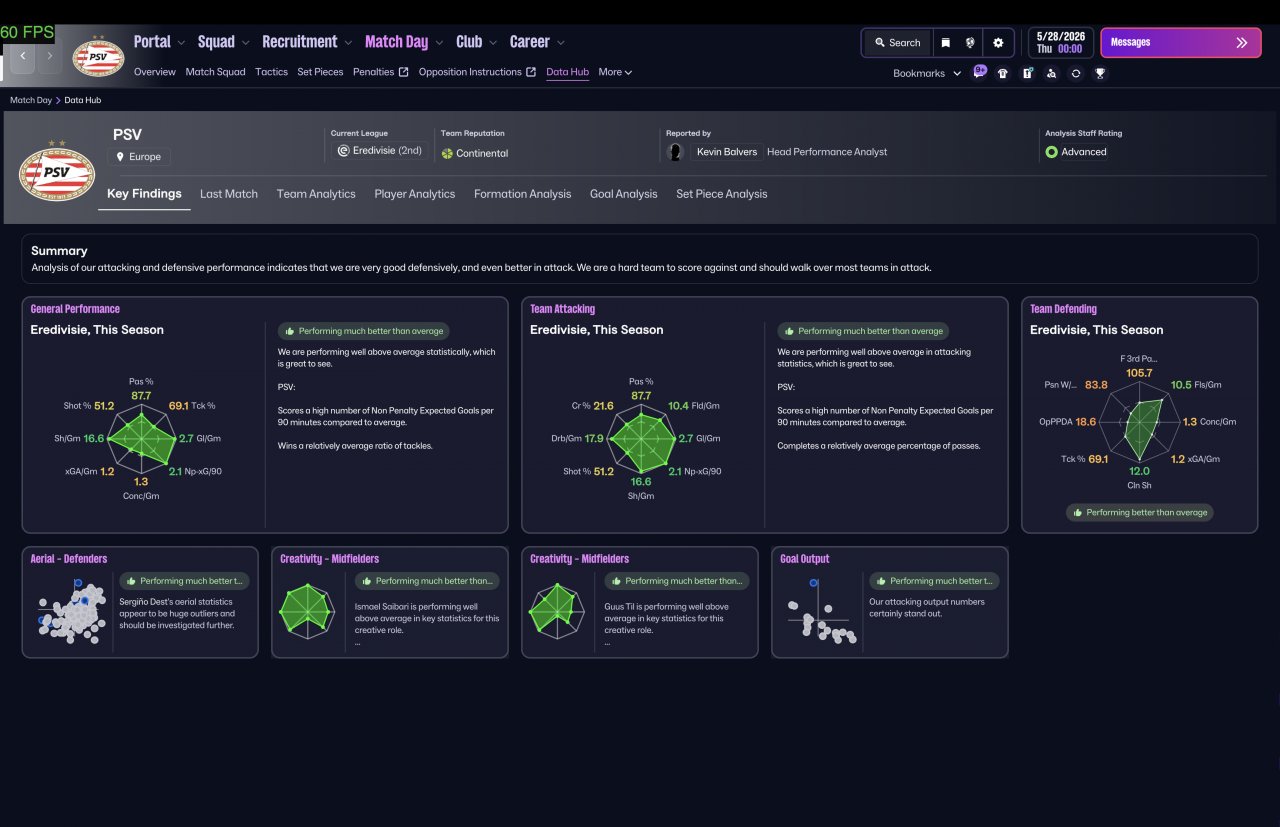Open the Team Analytics tab
This screenshot has width=1280, height=827.
tap(316, 194)
